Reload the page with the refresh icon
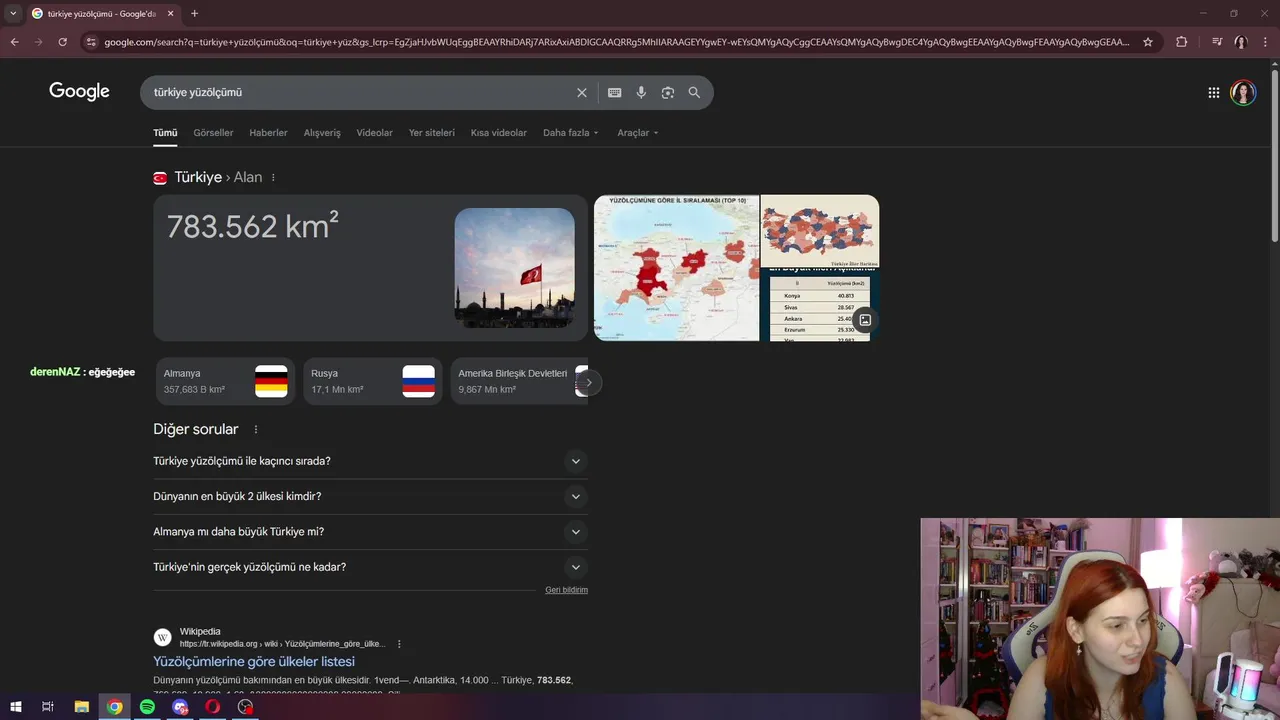The image size is (1280, 720). tap(62, 42)
